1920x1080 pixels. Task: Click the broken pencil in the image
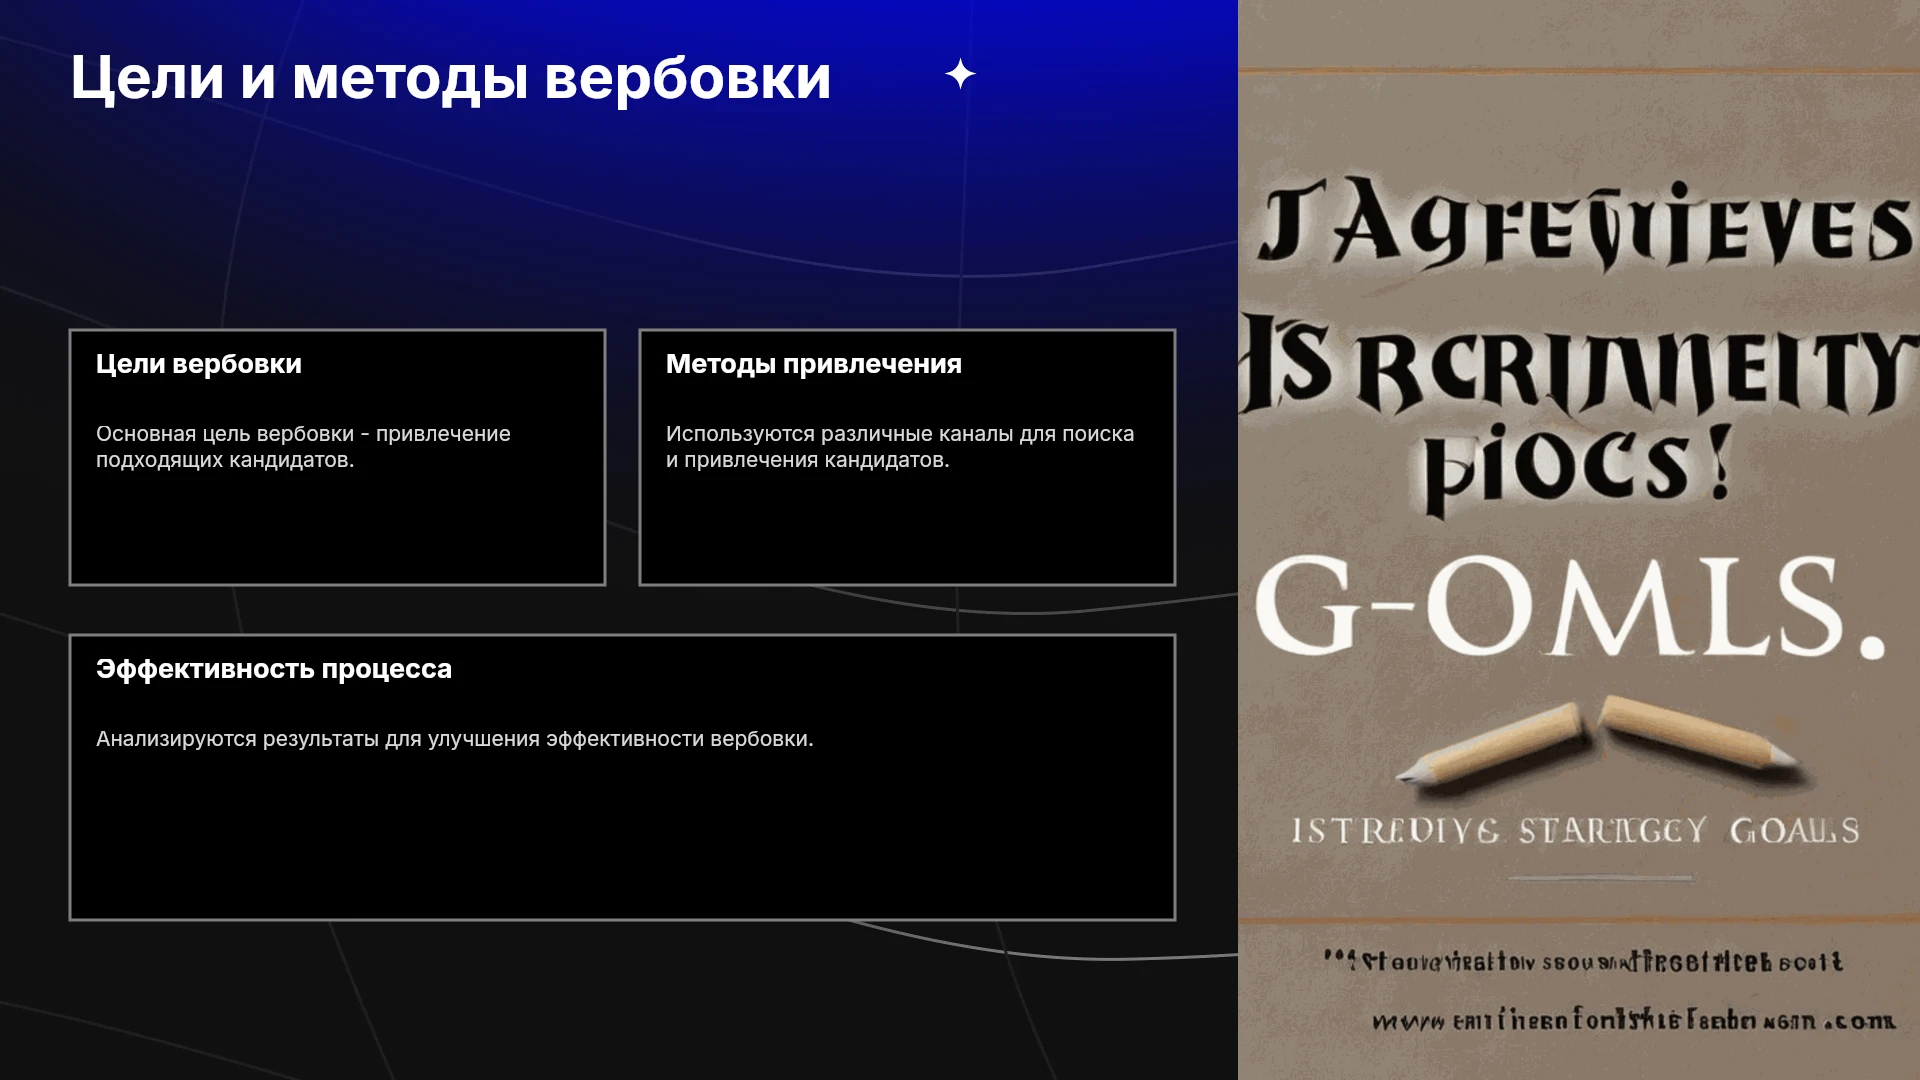tap(1597, 742)
